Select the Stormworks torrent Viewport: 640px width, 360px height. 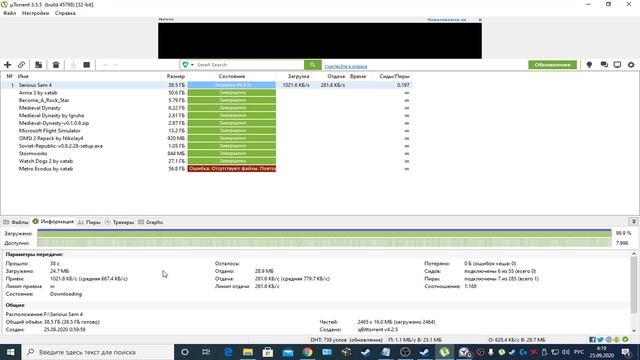click(33, 153)
